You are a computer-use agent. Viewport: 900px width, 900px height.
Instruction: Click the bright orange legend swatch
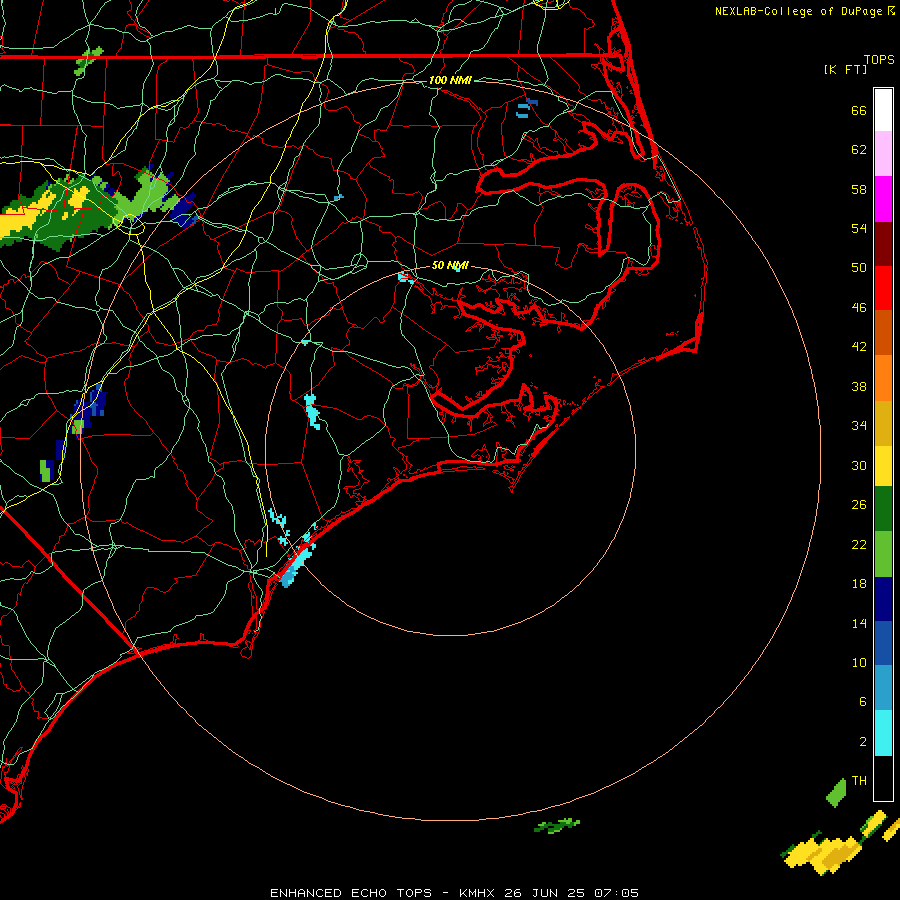(883, 378)
